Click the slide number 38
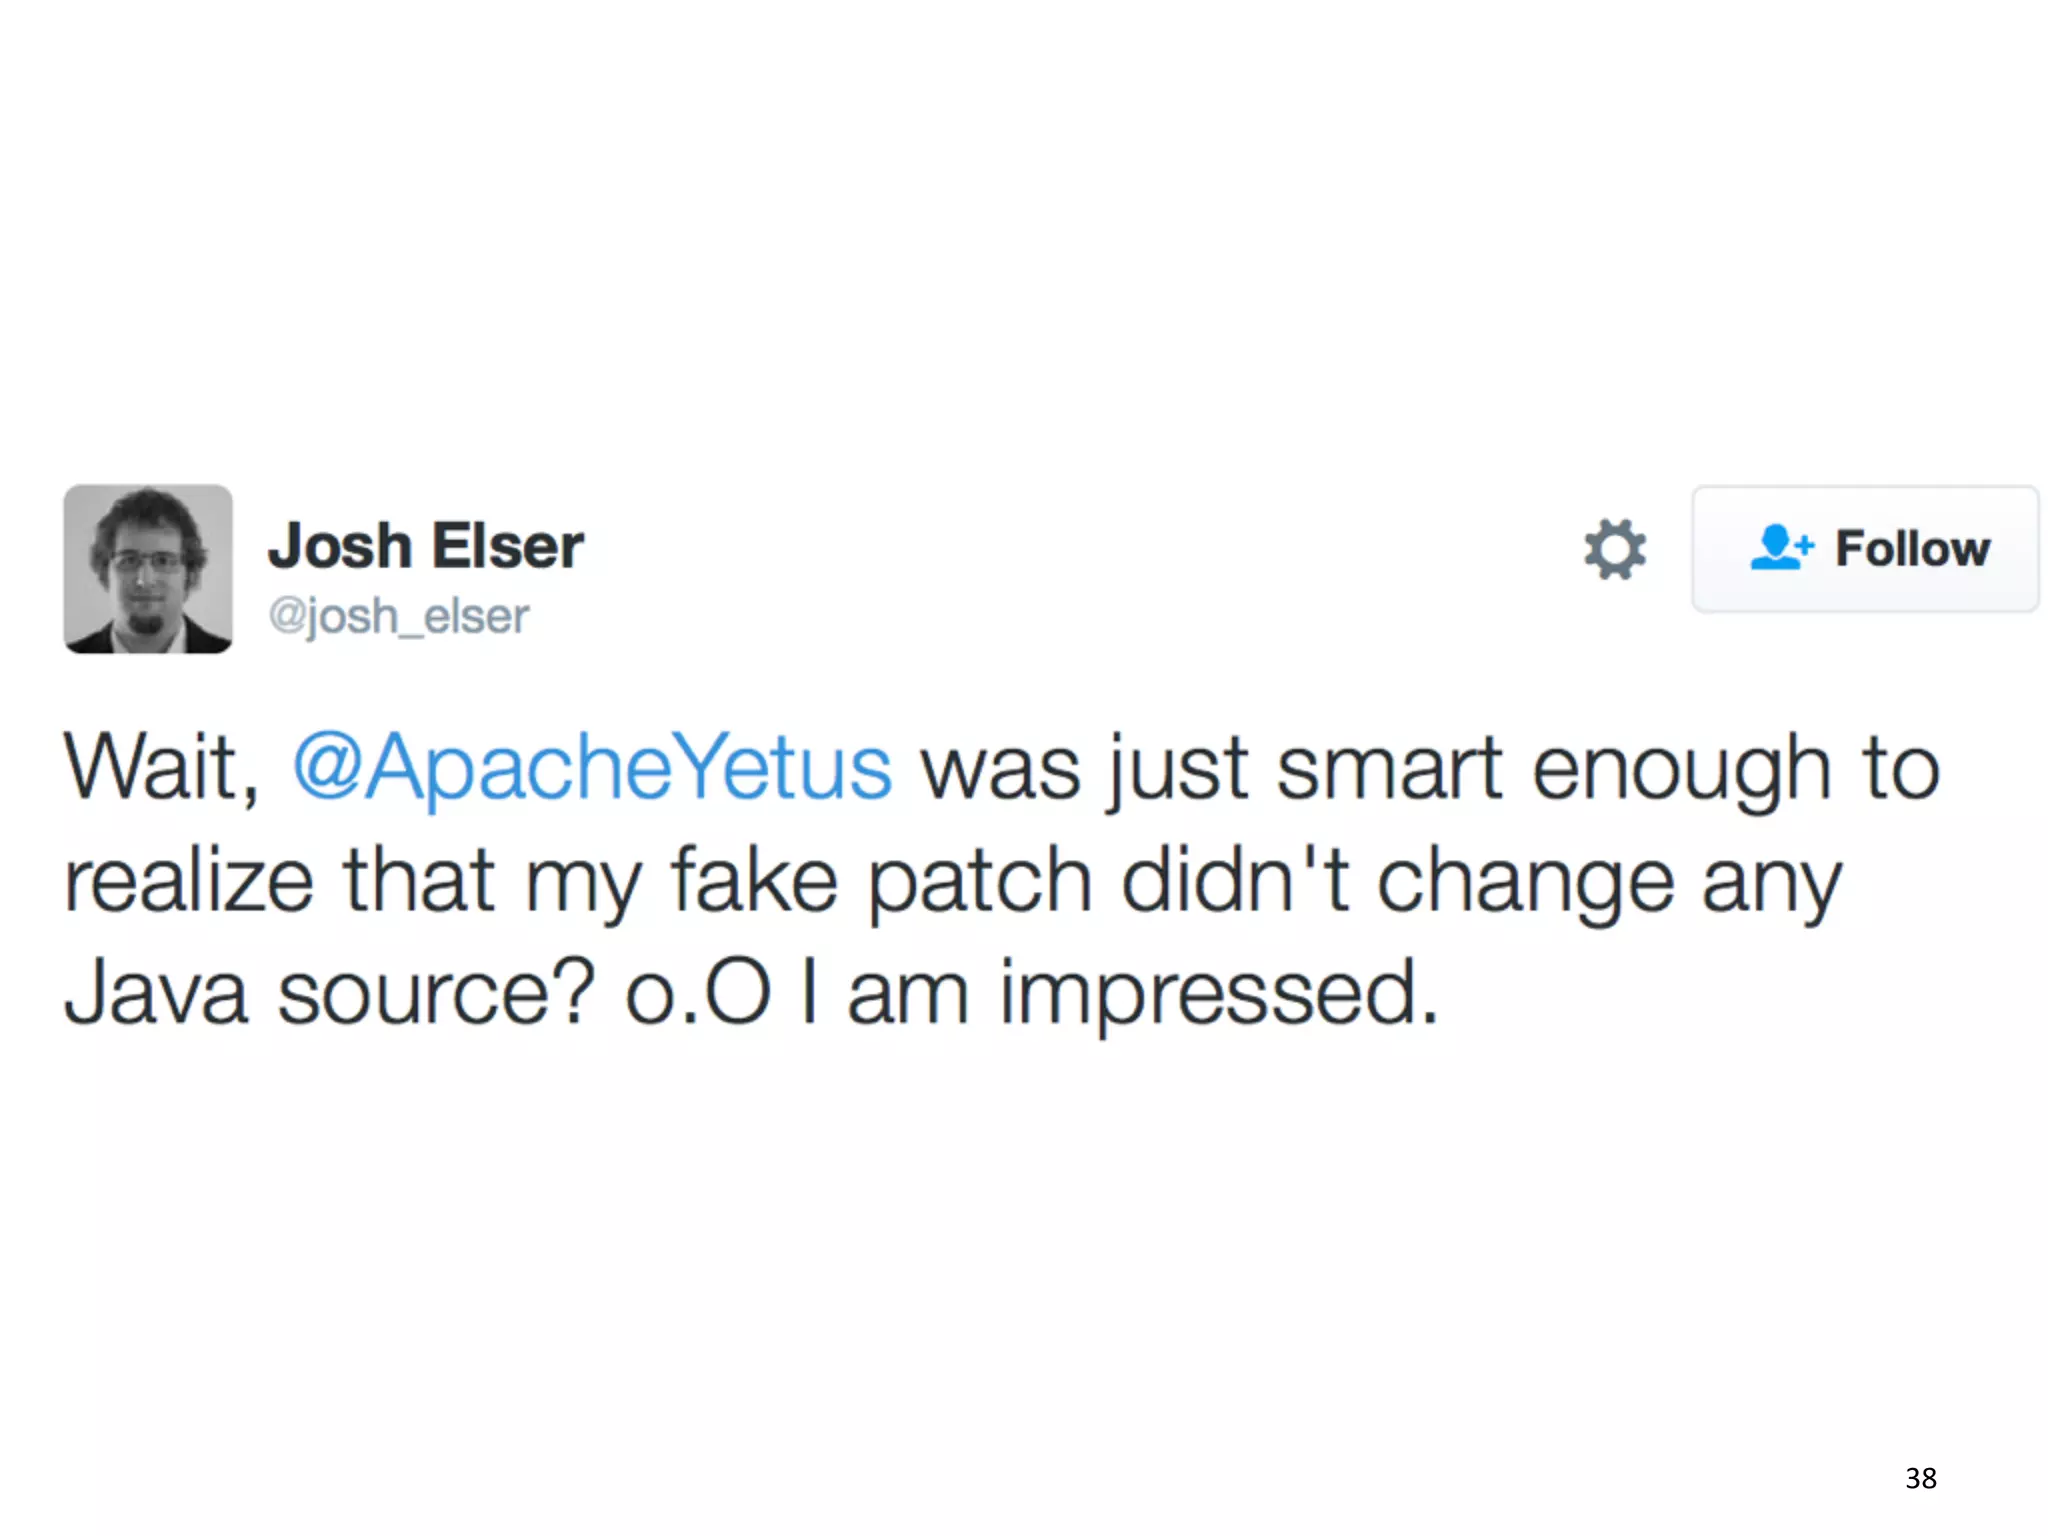The width and height of the screenshot is (2048, 1536). click(x=1920, y=1478)
